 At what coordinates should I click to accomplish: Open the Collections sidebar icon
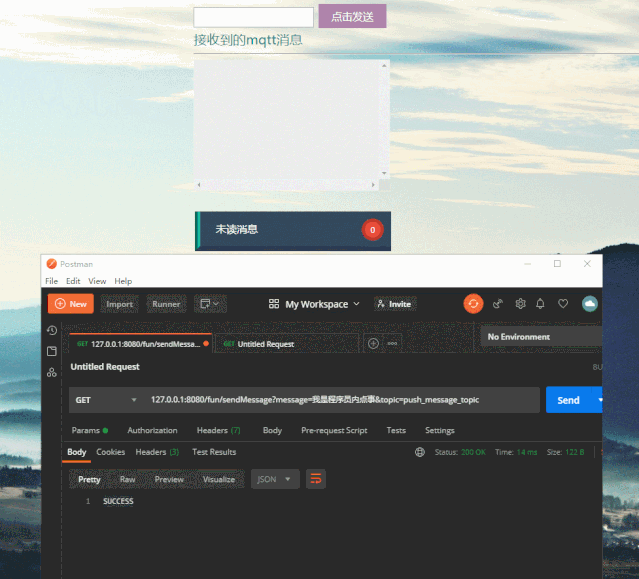(x=52, y=351)
